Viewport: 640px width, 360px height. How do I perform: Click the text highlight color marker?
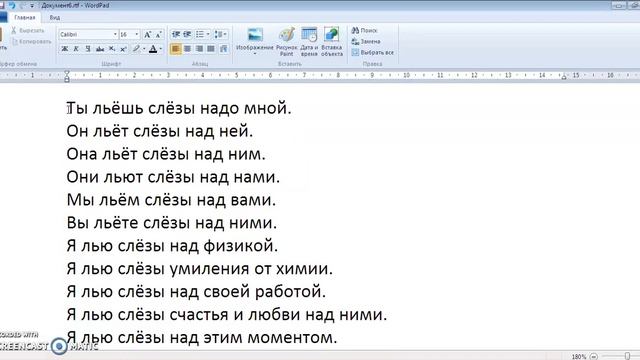136,49
